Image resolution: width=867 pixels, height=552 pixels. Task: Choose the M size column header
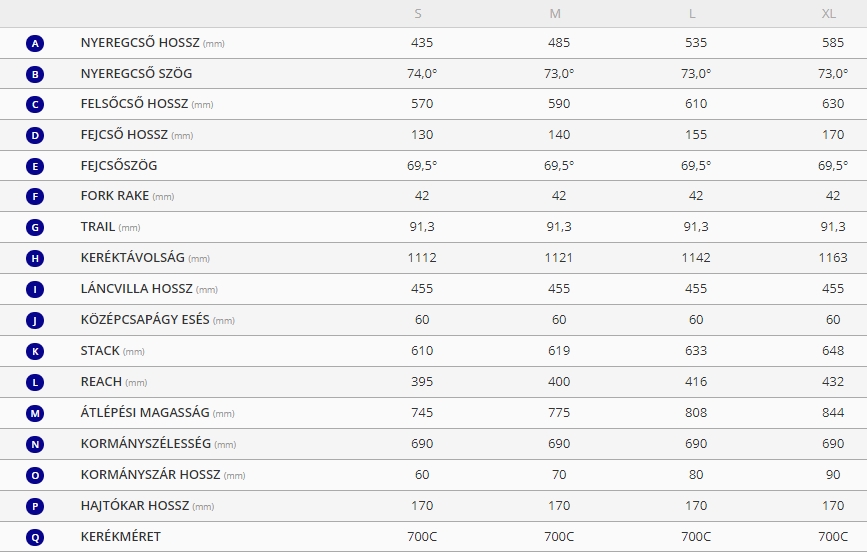pos(555,14)
